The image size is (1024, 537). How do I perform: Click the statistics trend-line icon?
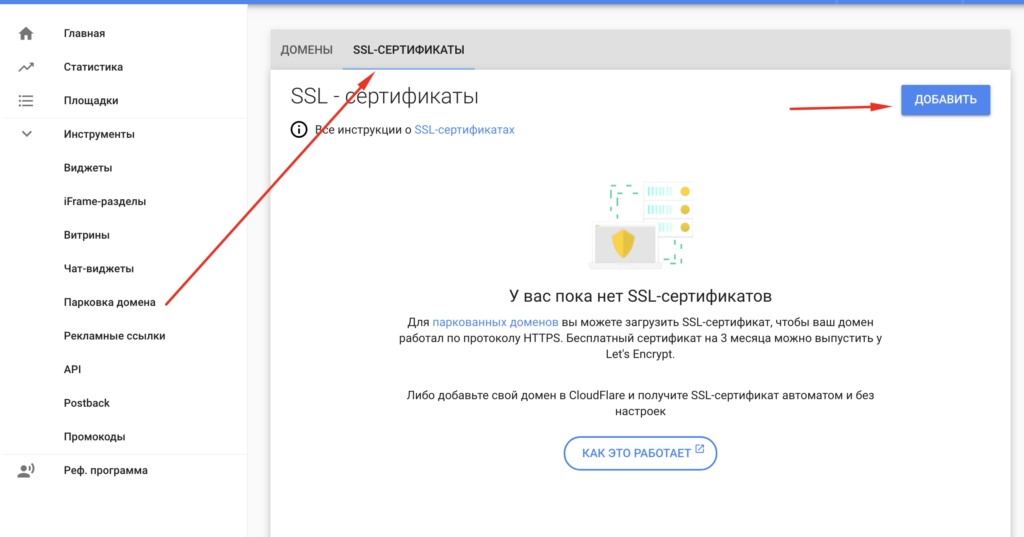[26, 67]
